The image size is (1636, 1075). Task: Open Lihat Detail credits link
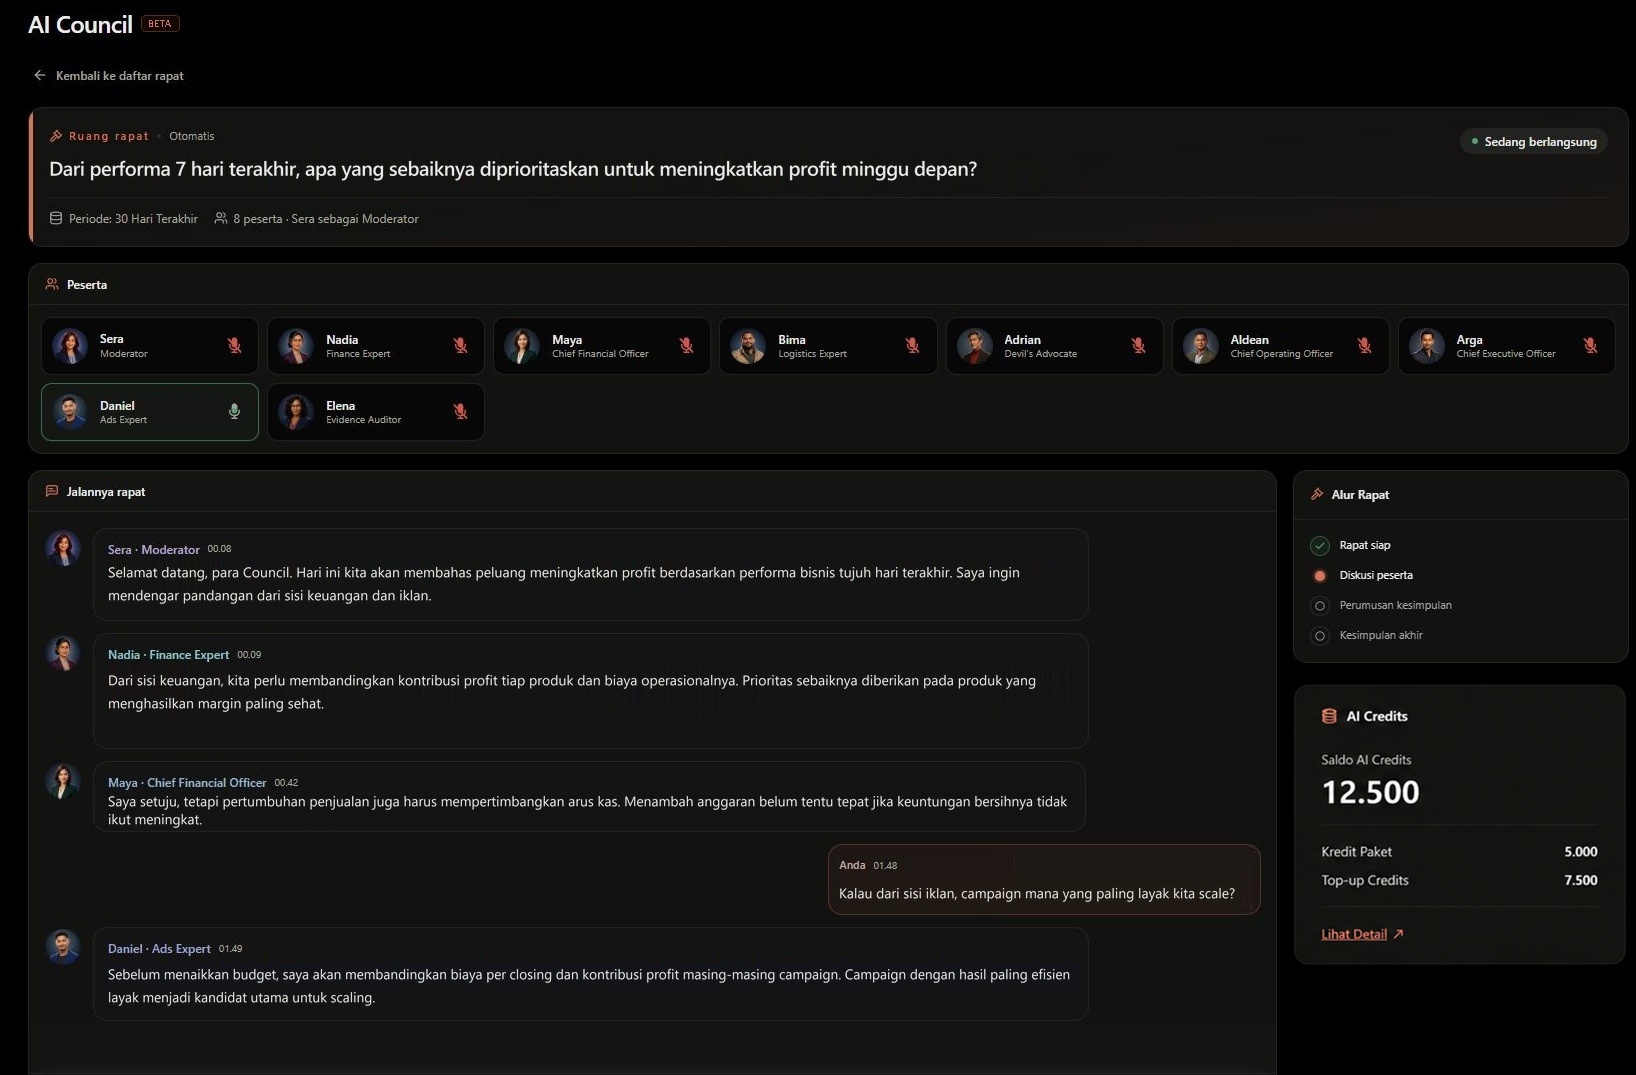point(1362,934)
